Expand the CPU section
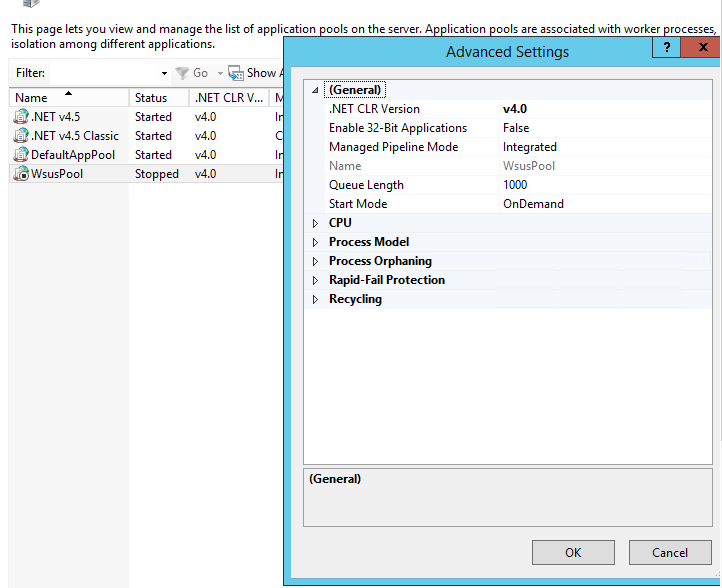This screenshot has width=722, height=588. (x=315, y=223)
